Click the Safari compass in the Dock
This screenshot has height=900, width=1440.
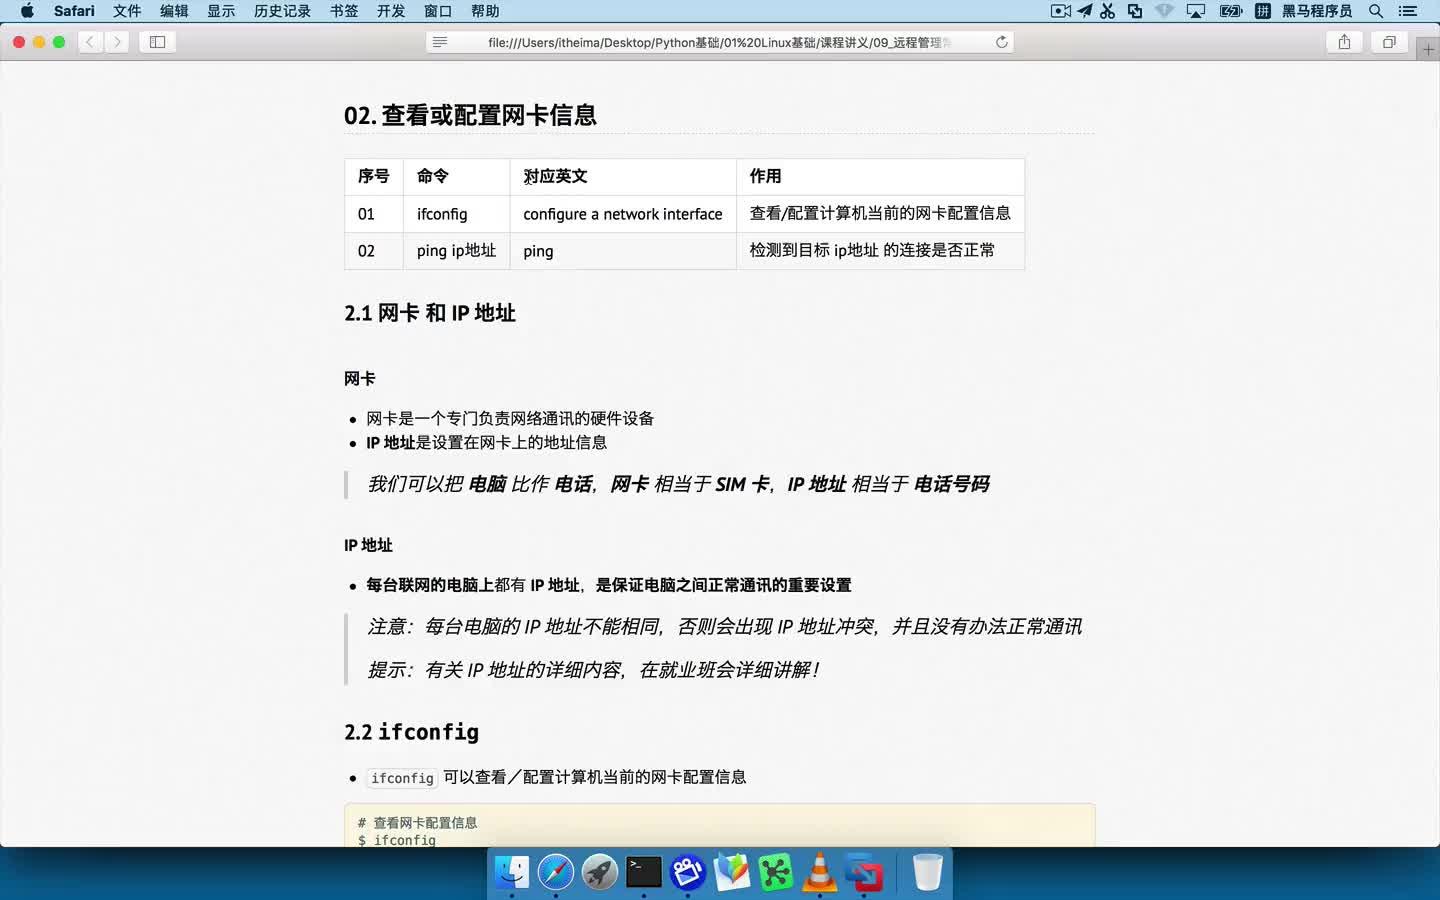[x=556, y=872]
